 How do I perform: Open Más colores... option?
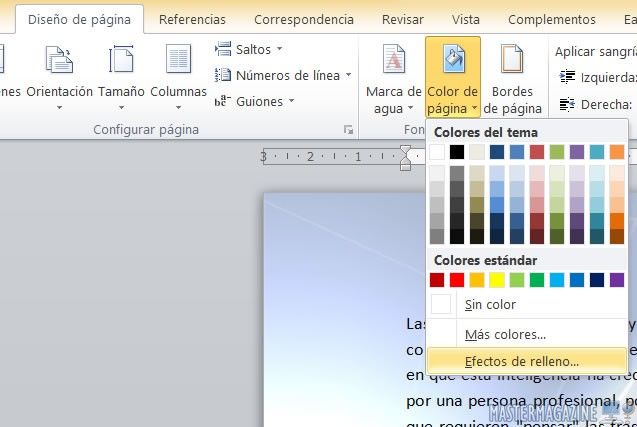tap(527, 334)
